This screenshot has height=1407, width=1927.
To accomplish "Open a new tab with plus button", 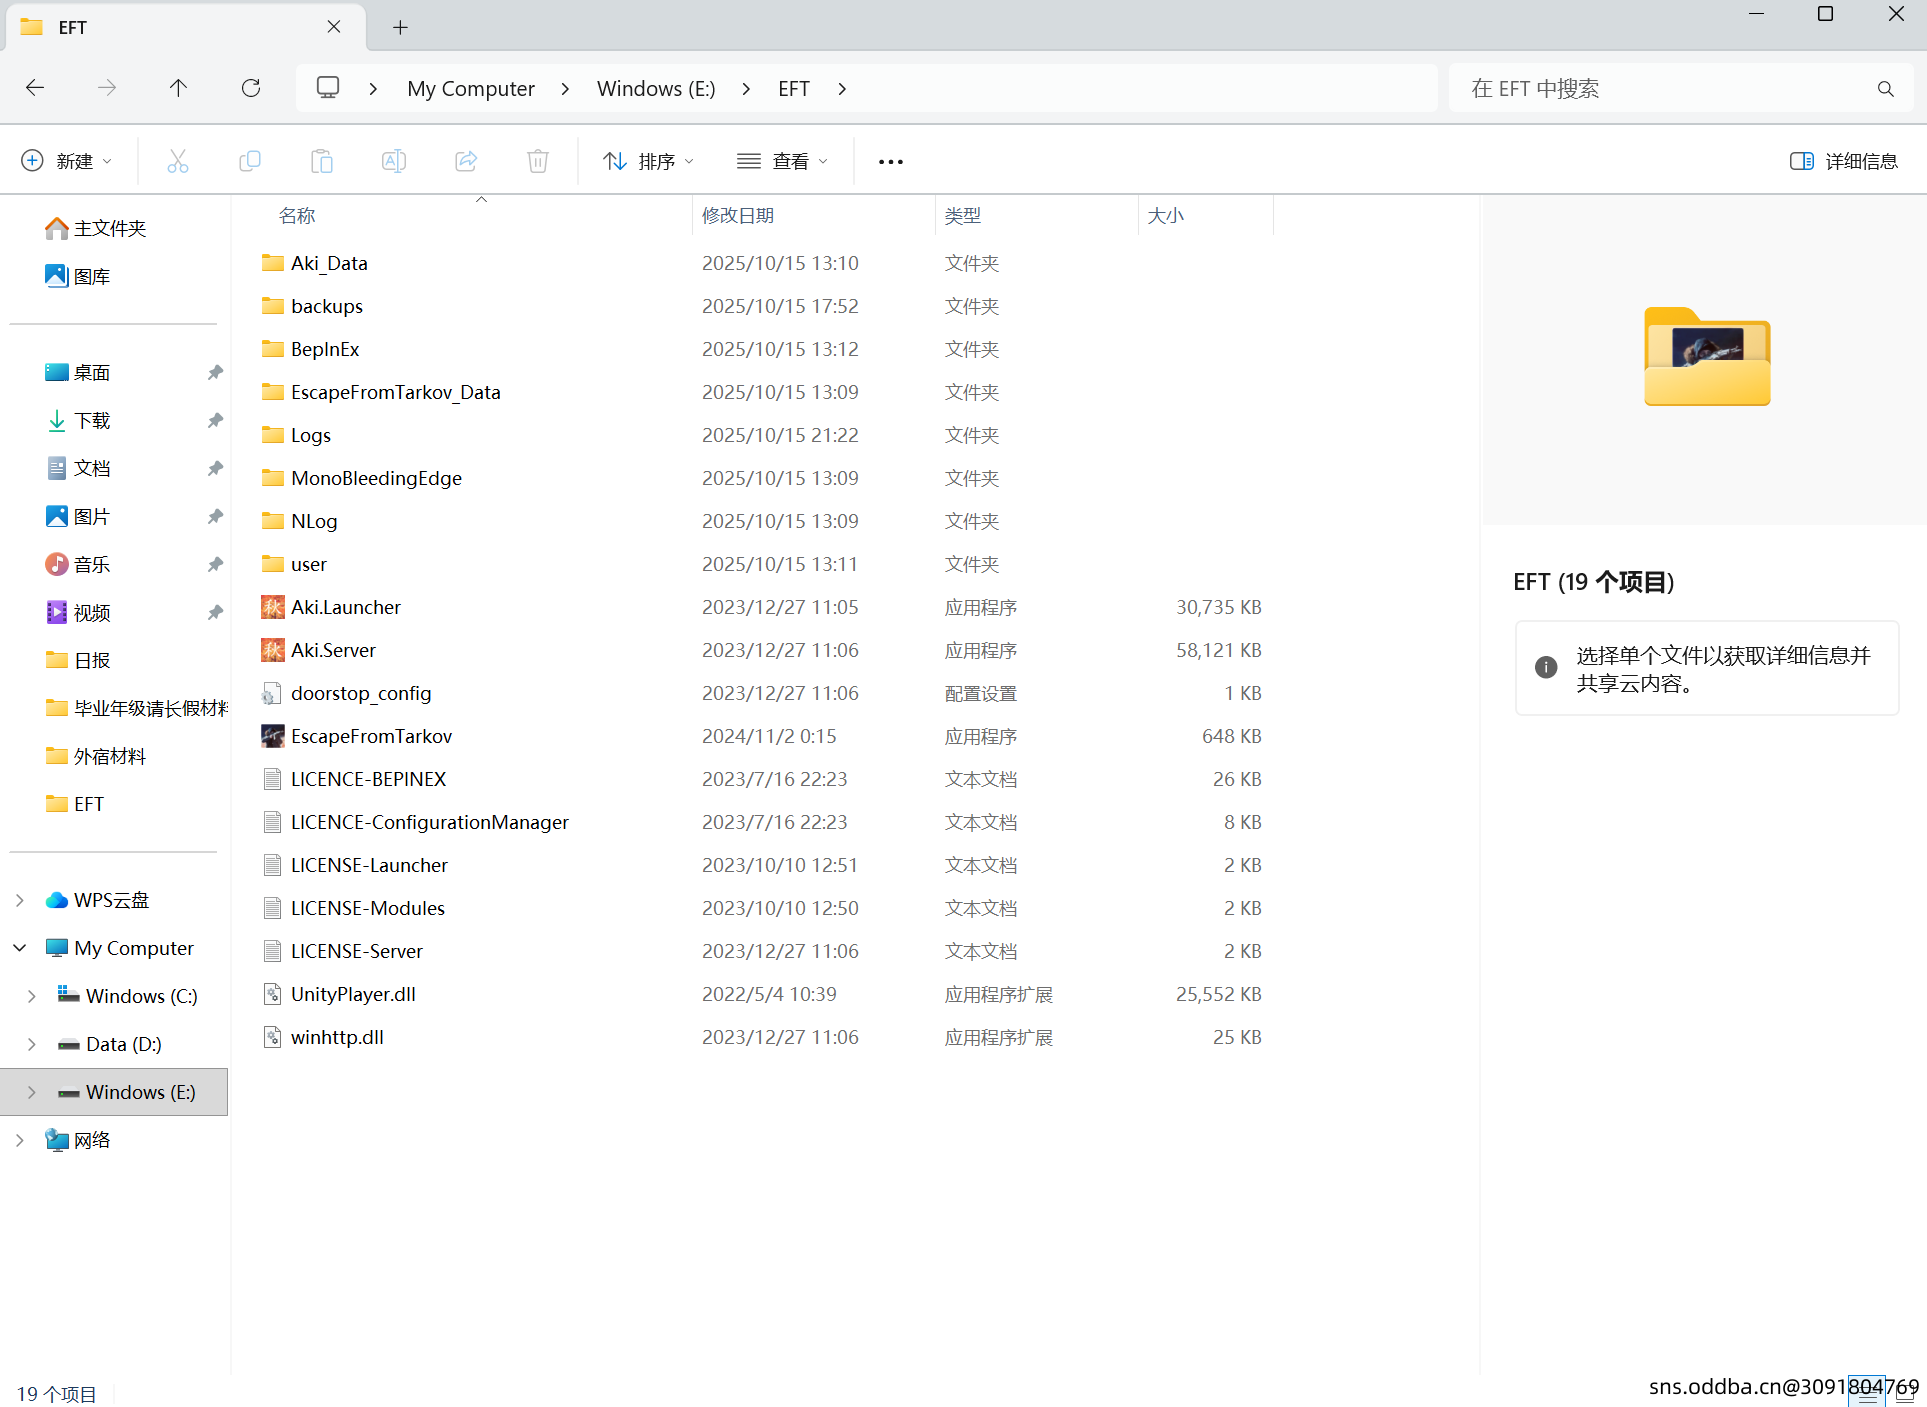I will pos(400,27).
